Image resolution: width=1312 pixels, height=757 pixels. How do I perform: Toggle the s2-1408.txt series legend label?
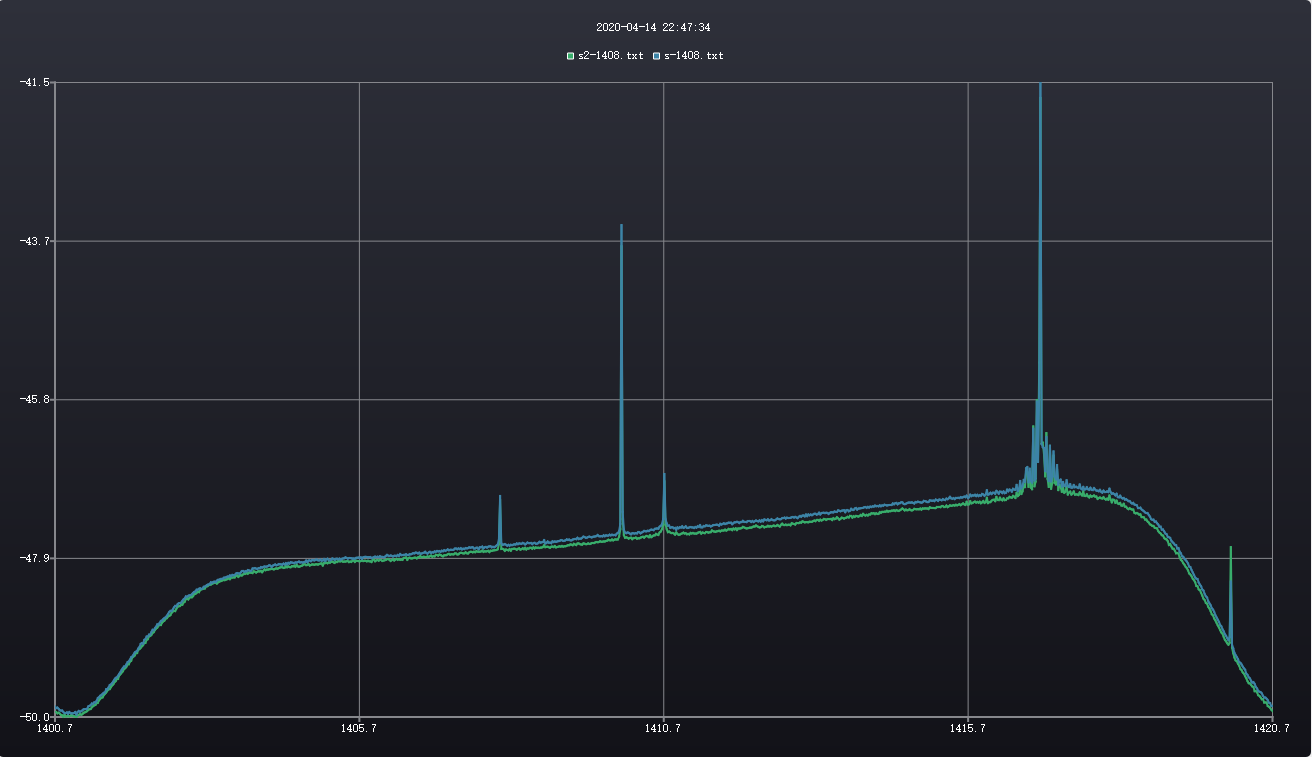point(610,56)
